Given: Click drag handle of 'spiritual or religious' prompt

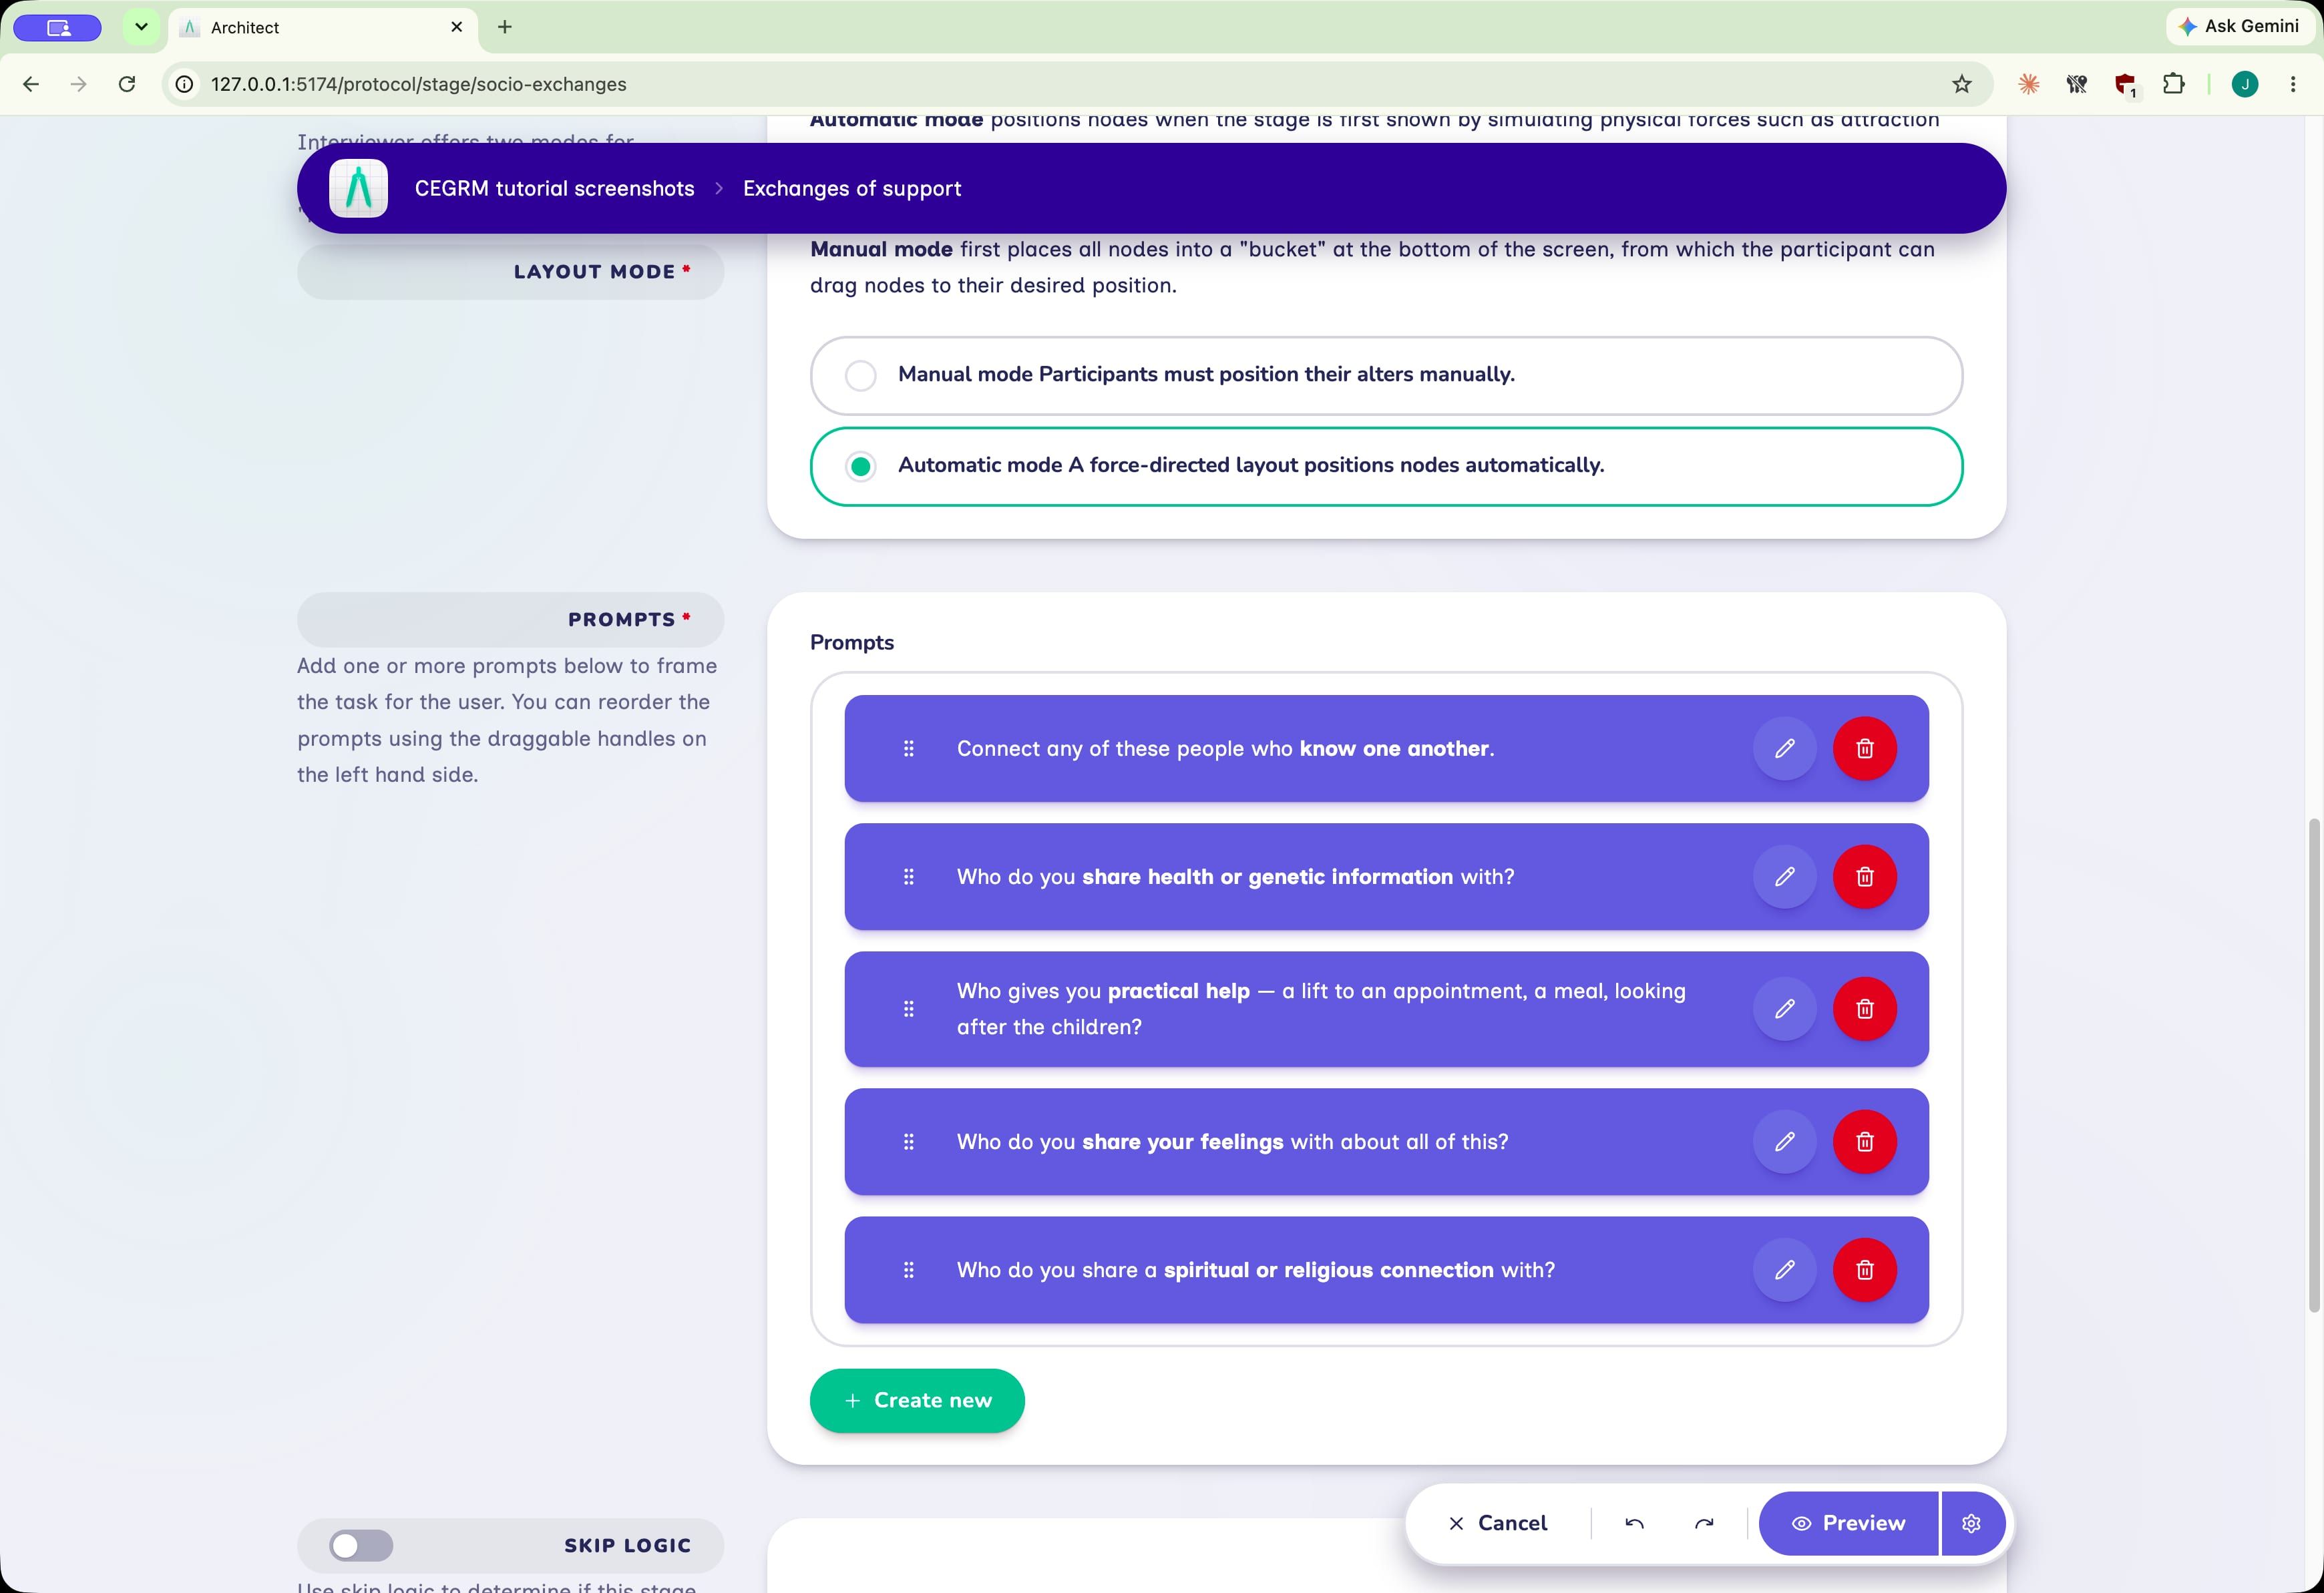Looking at the screenshot, I should [908, 1269].
